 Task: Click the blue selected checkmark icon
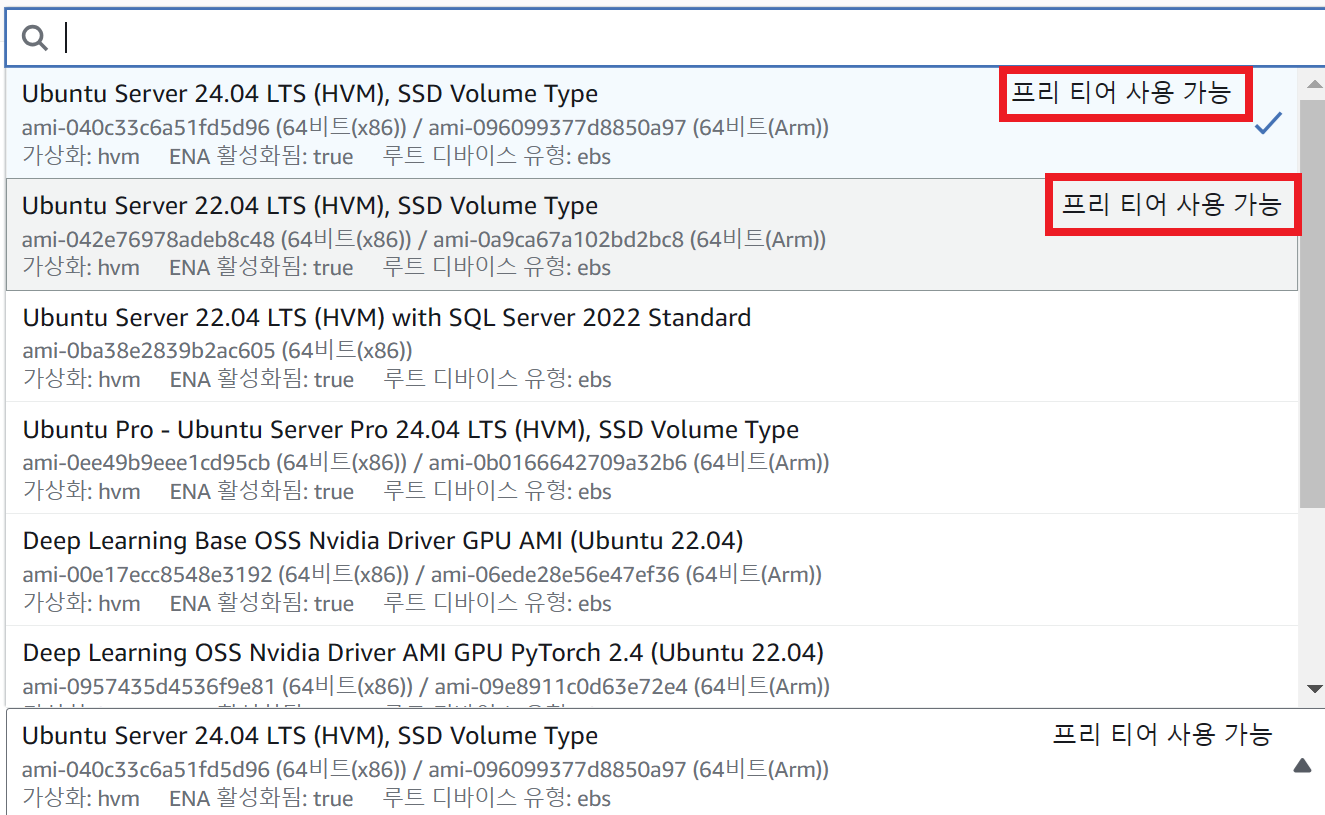coord(1268,124)
